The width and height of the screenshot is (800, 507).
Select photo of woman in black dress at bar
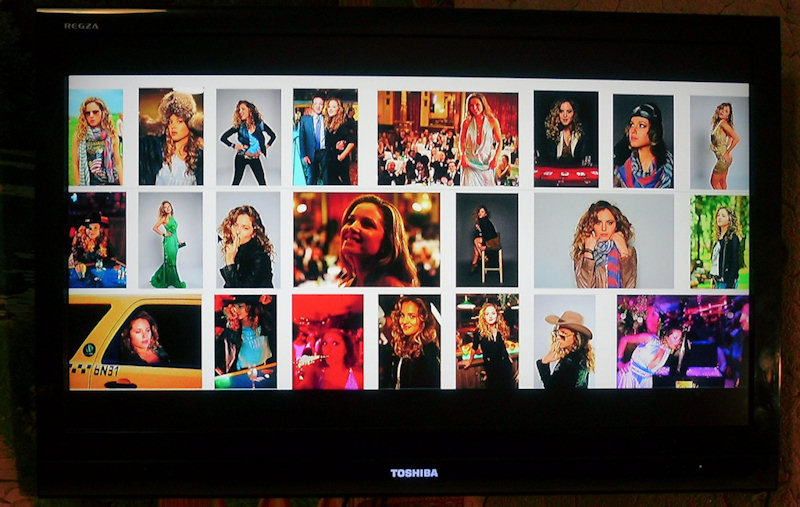point(487,342)
